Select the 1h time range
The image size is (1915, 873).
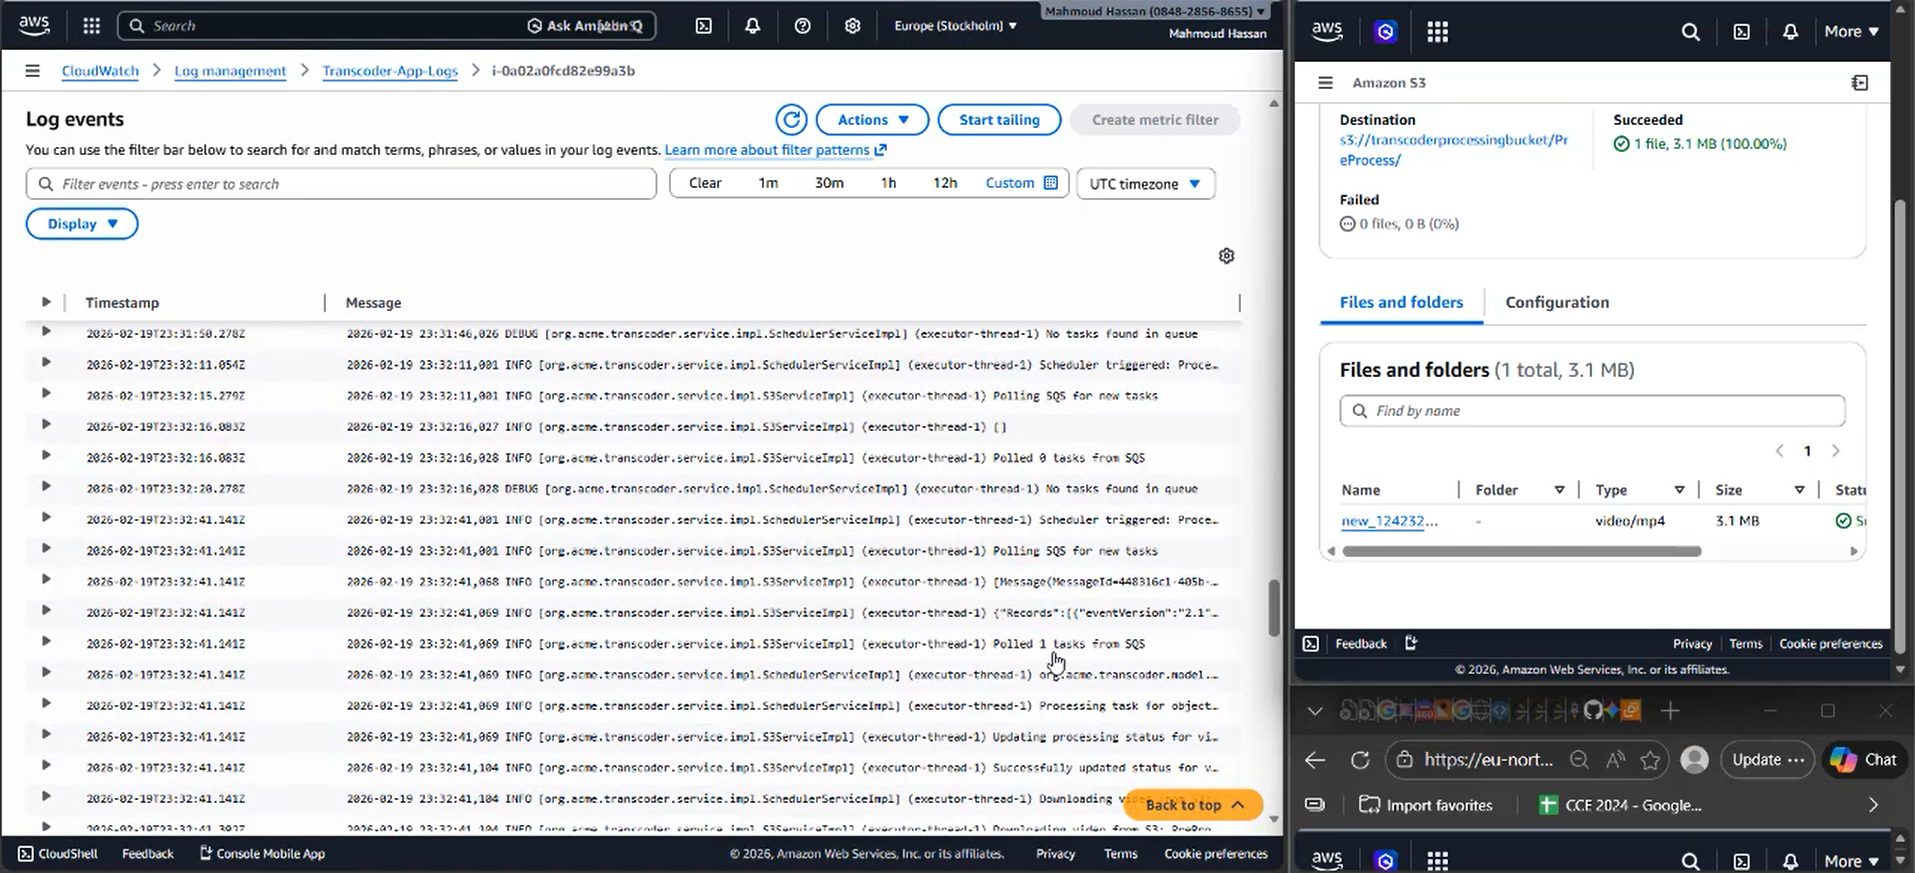pos(888,183)
